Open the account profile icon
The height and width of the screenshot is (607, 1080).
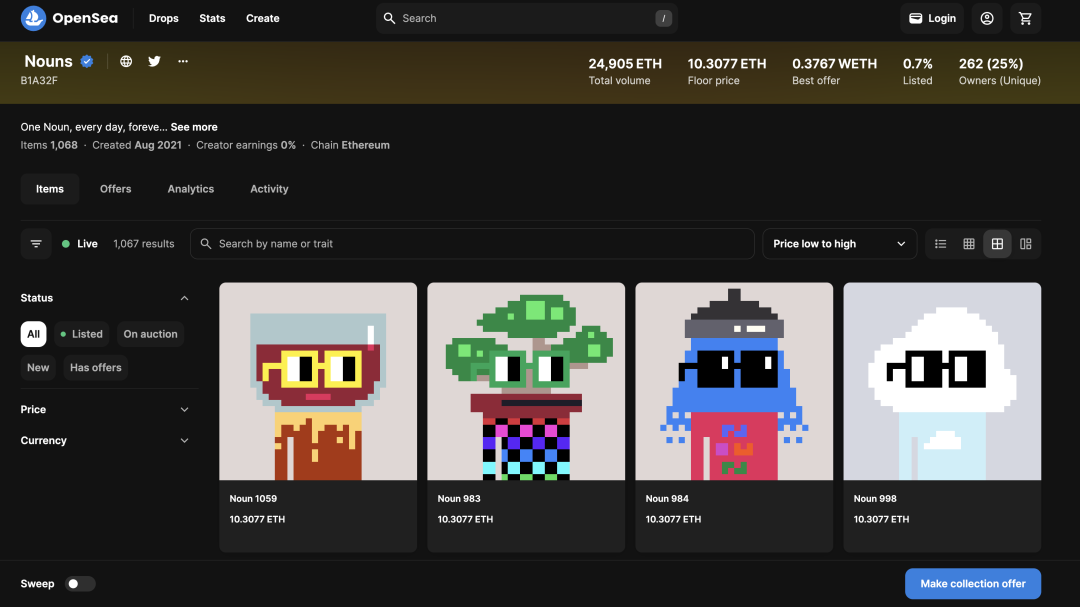(986, 19)
